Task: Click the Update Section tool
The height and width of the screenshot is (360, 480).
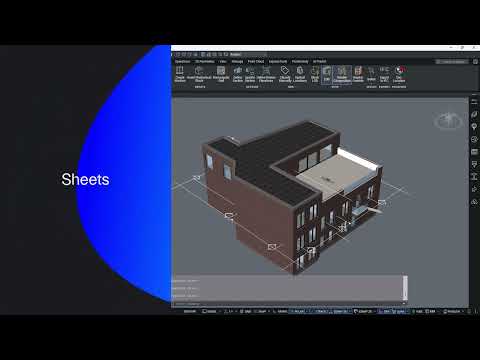Action: pos(250,74)
